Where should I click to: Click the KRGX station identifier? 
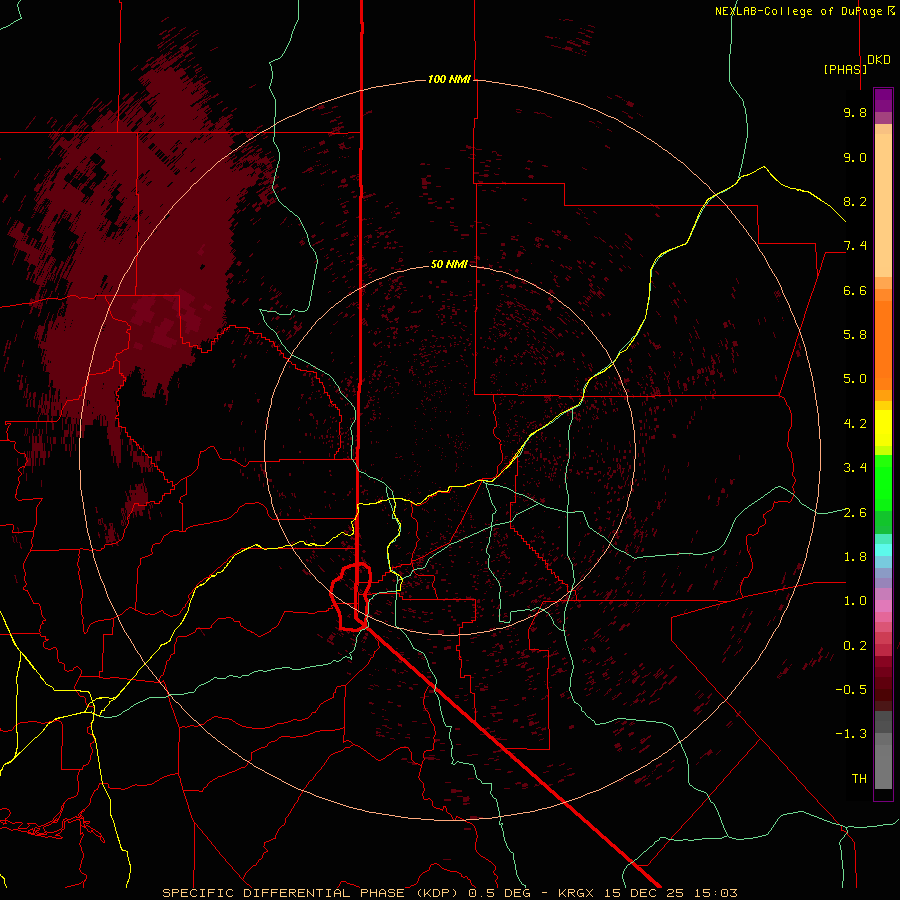pos(578,893)
